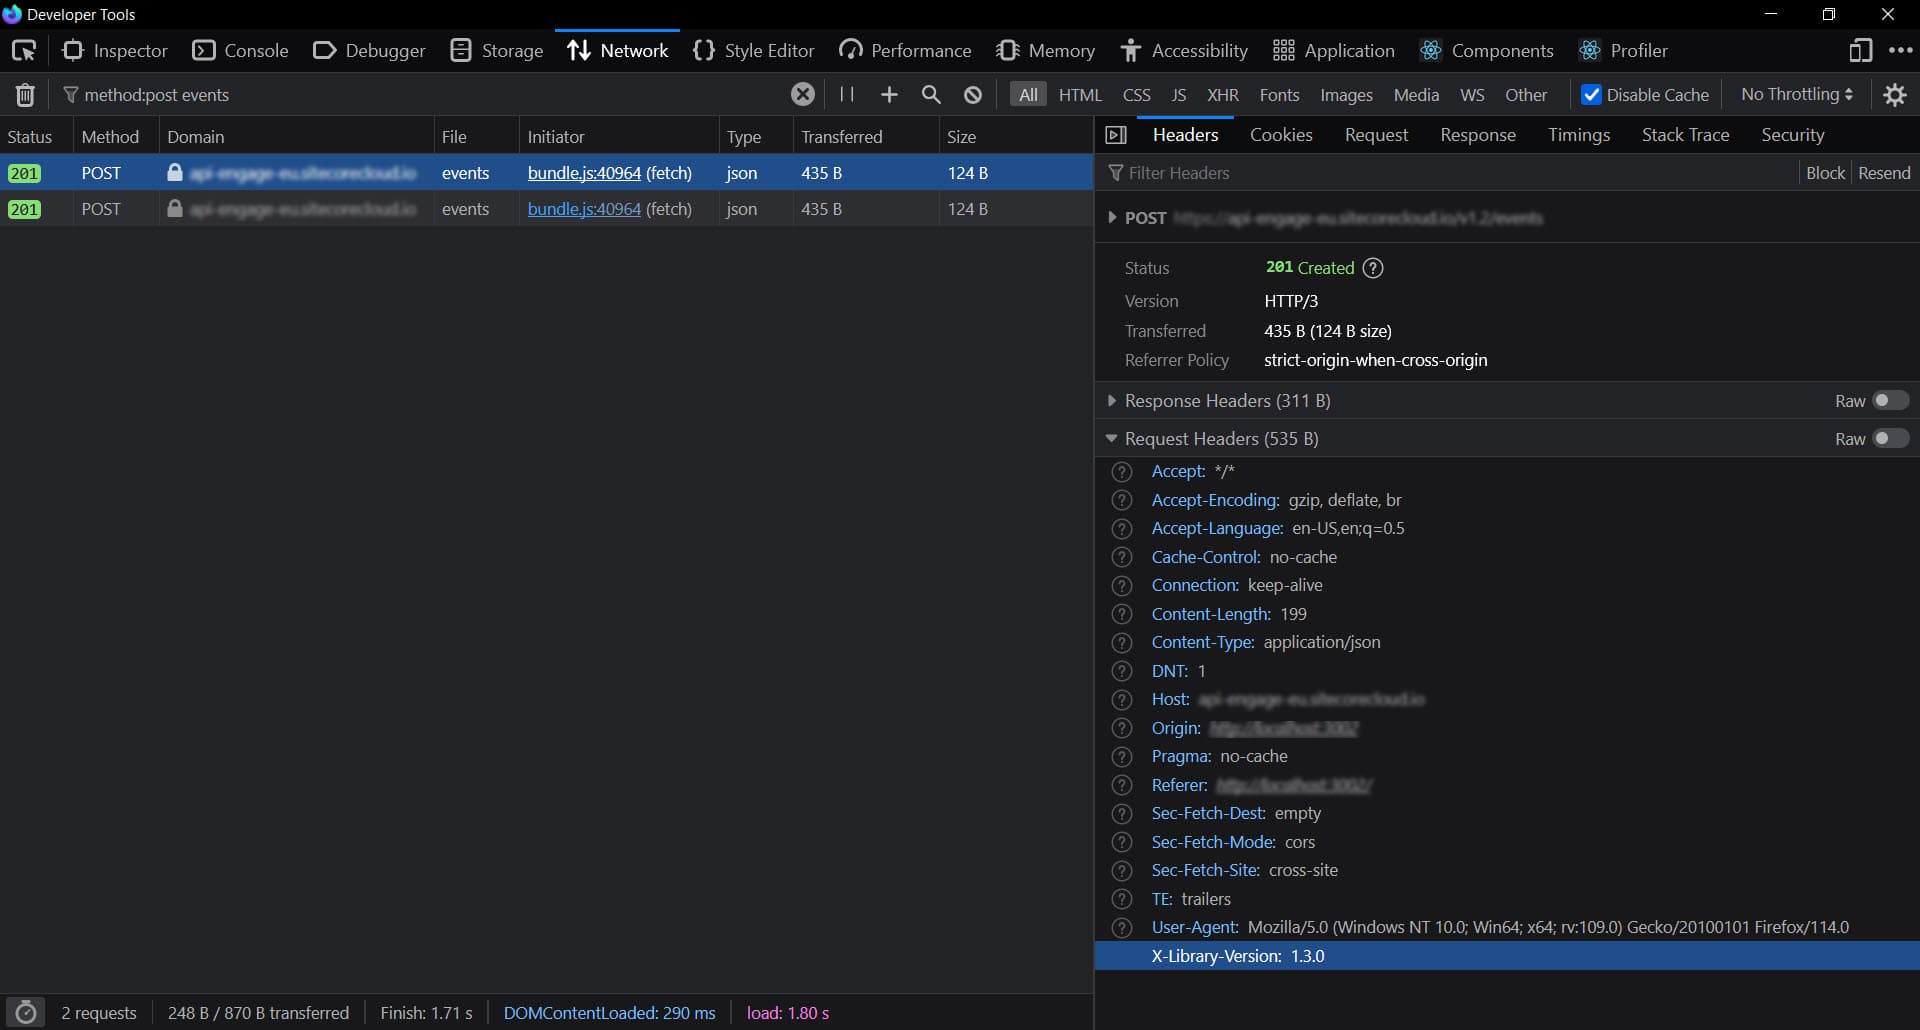Open the Inspector panel
Image resolution: width=1920 pixels, height=1030 pixels.
coord(114,50)
